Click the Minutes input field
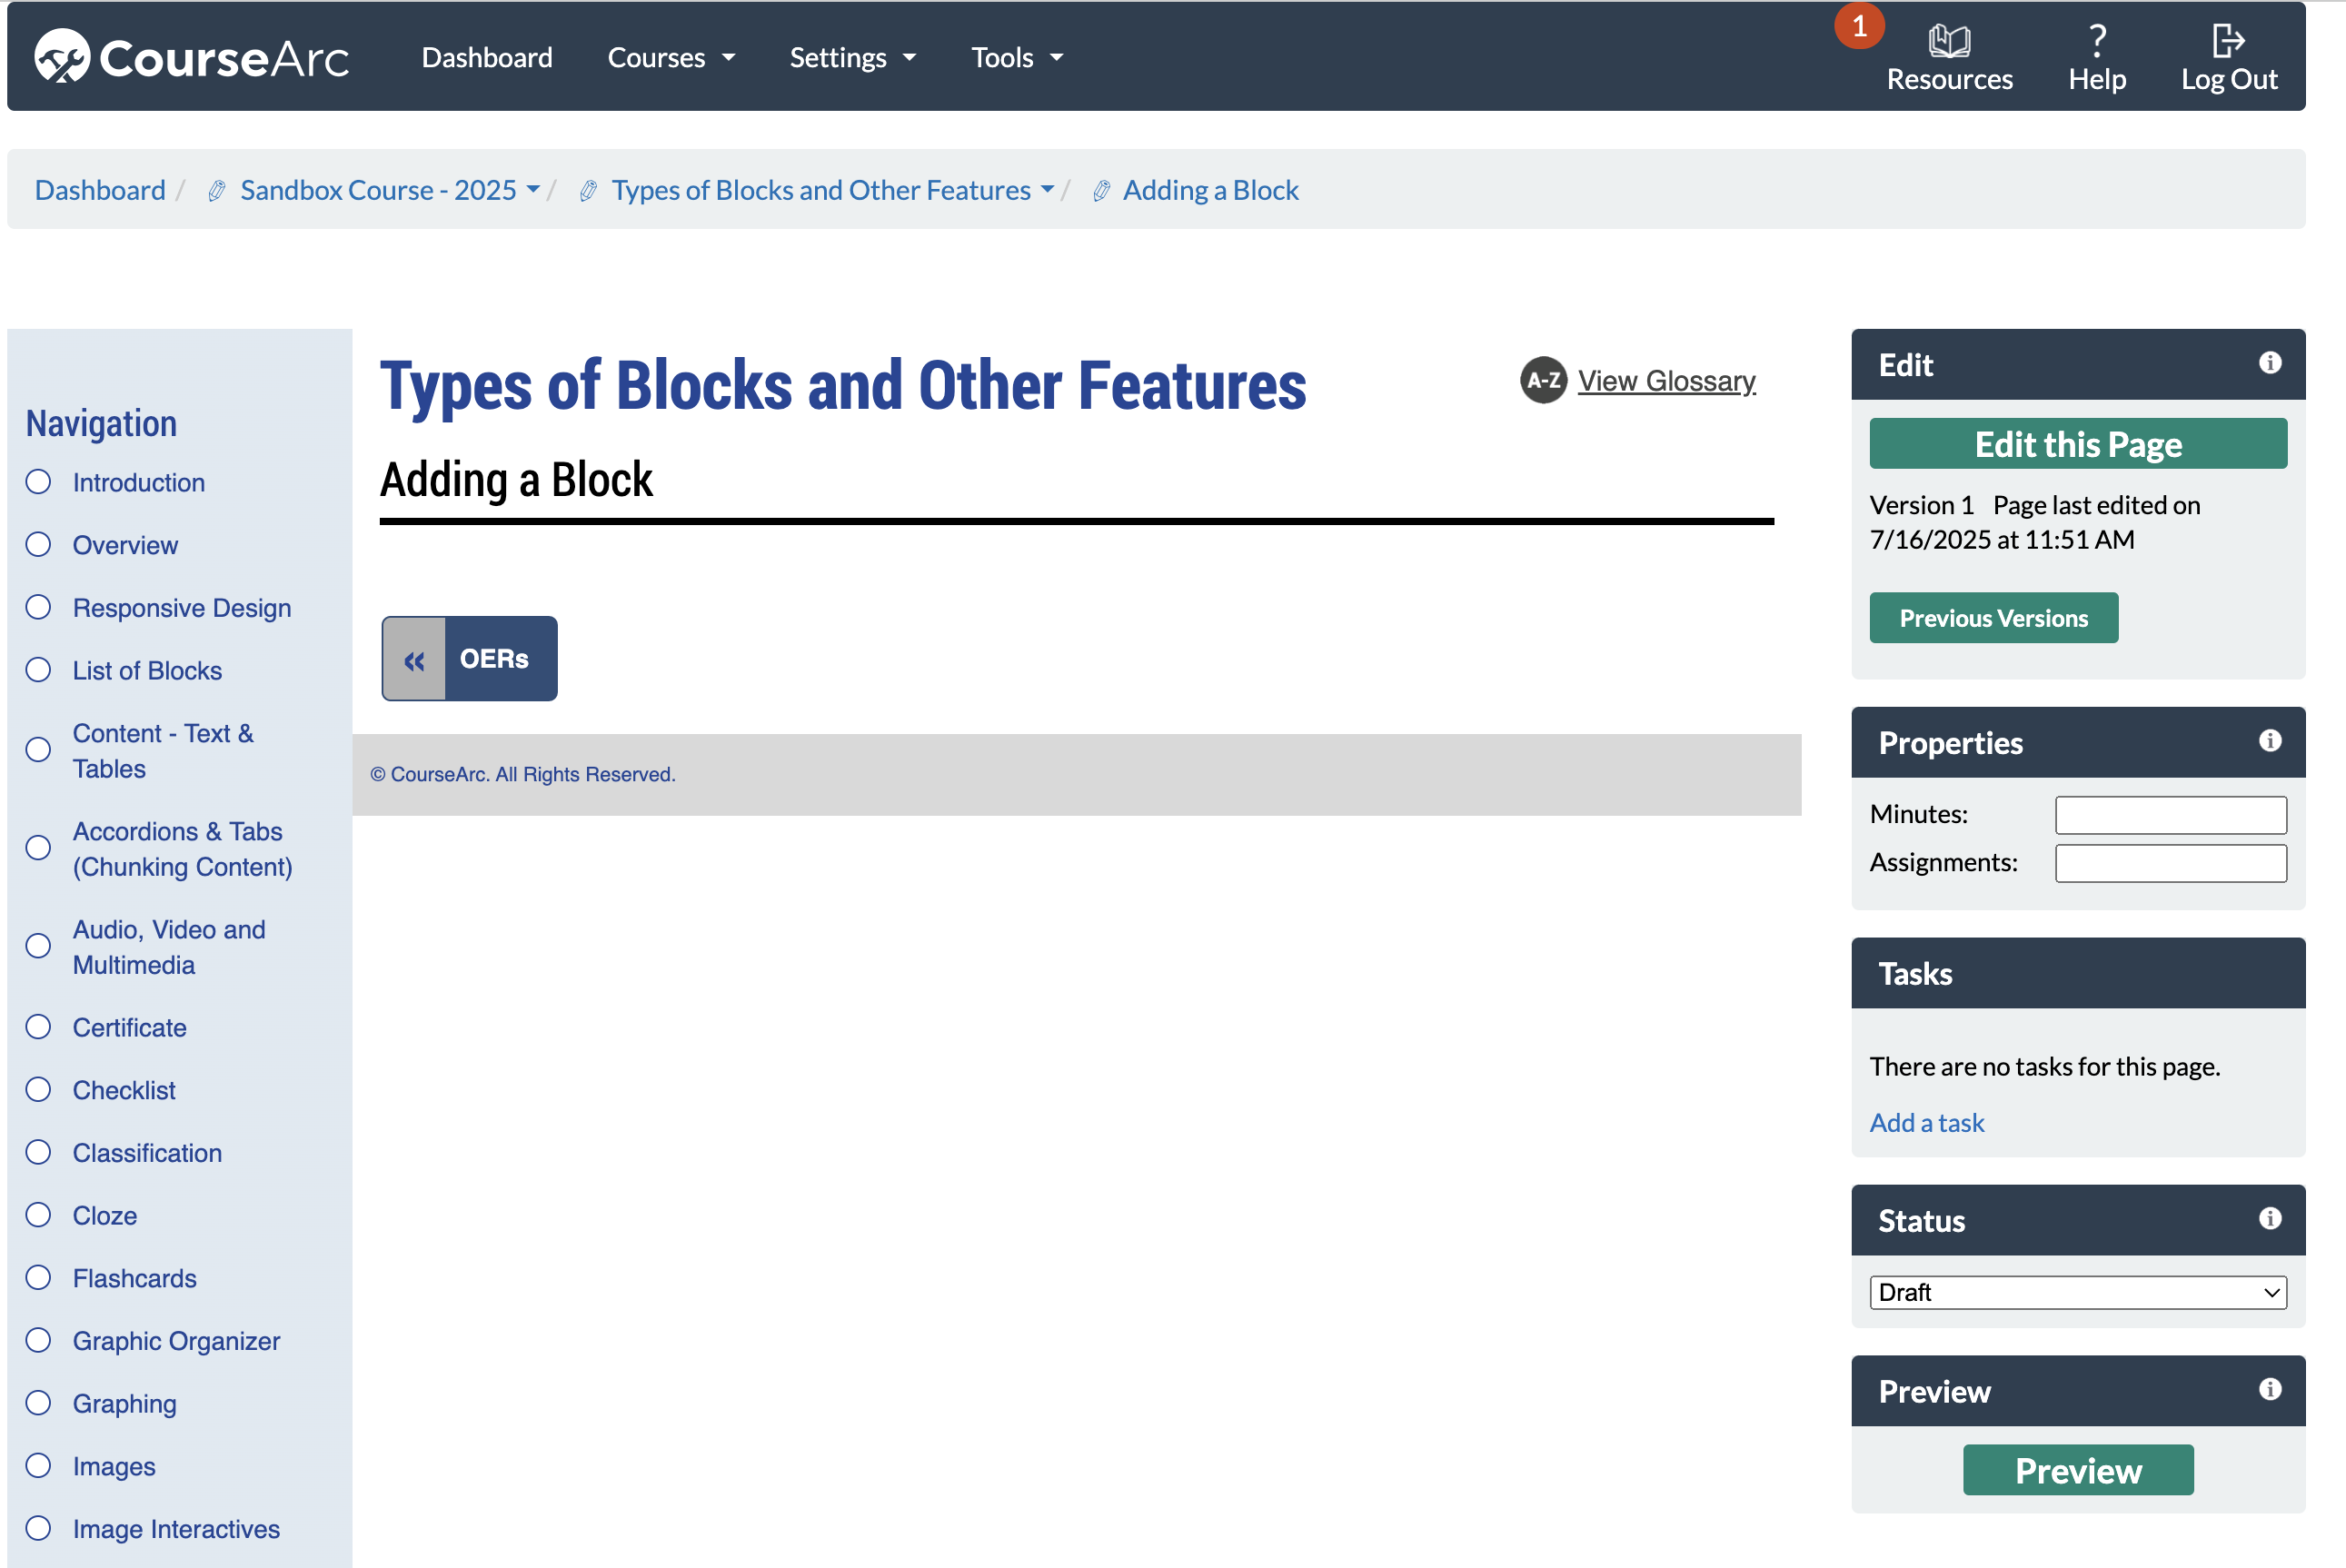The height and width of the screenshot is (1568, 2346). pyautogui.click(x=2169, y=815)
